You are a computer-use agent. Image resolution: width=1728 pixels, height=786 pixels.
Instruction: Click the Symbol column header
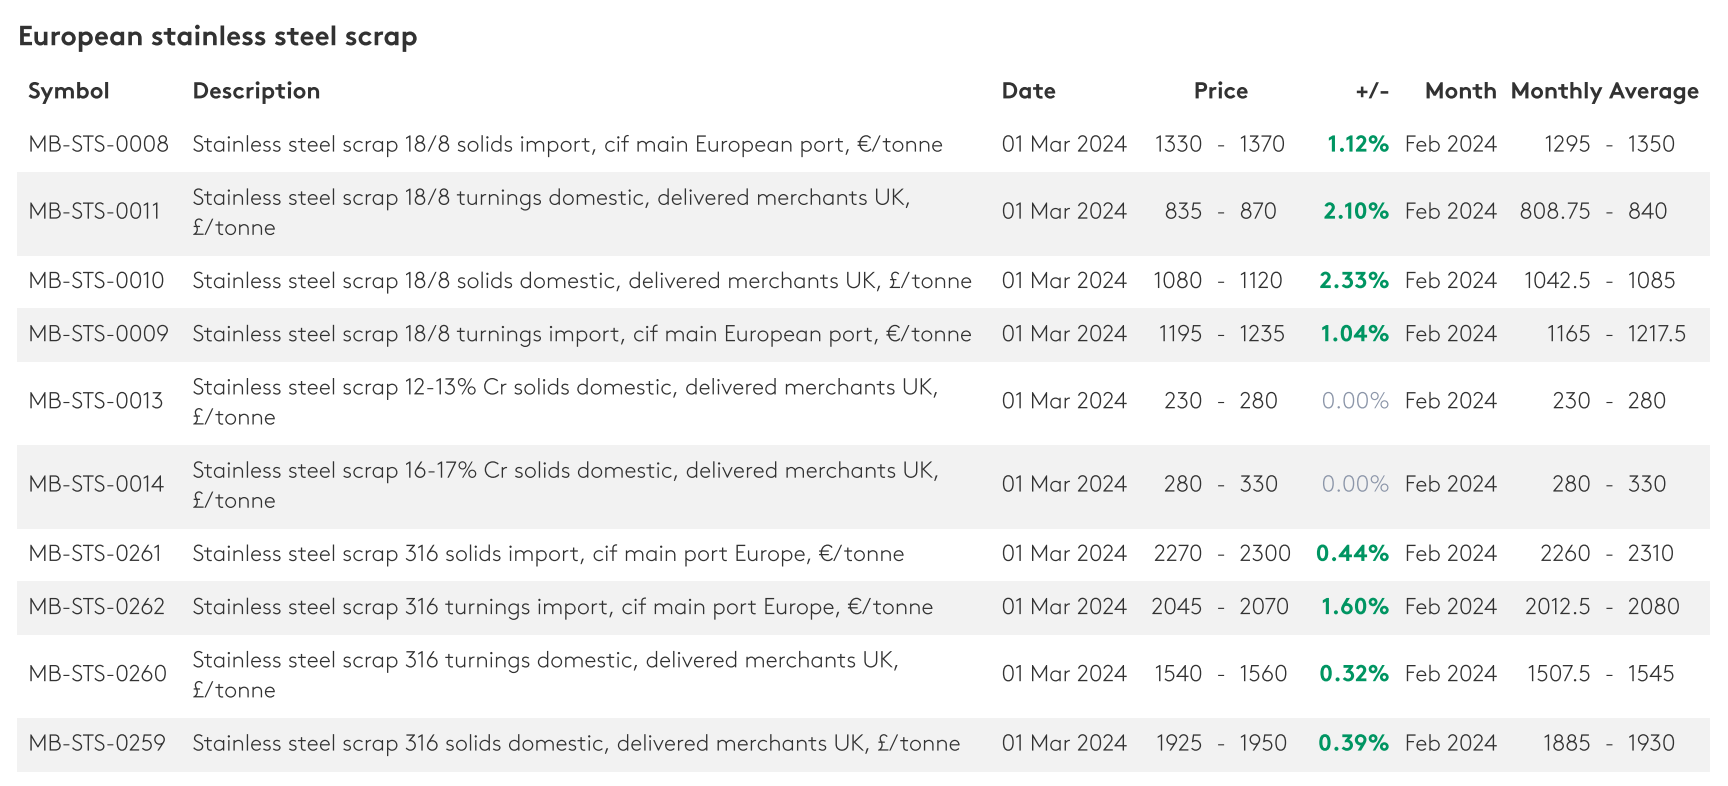[x=68, y=91]
